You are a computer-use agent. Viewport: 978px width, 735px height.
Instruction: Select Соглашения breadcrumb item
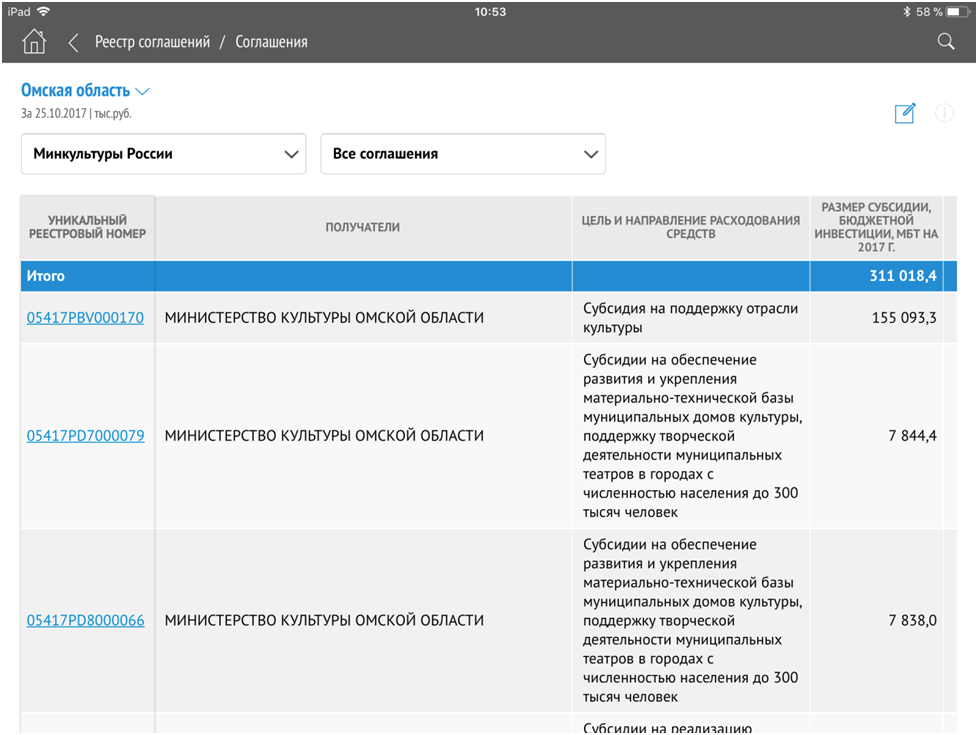271,42
